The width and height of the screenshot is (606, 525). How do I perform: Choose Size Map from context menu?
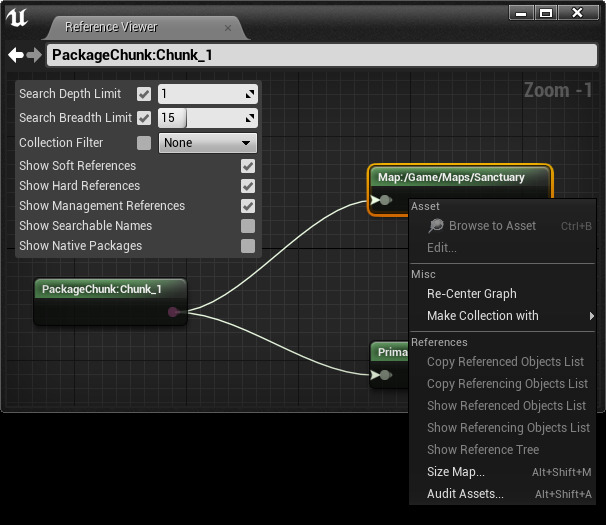click(456, 472)
